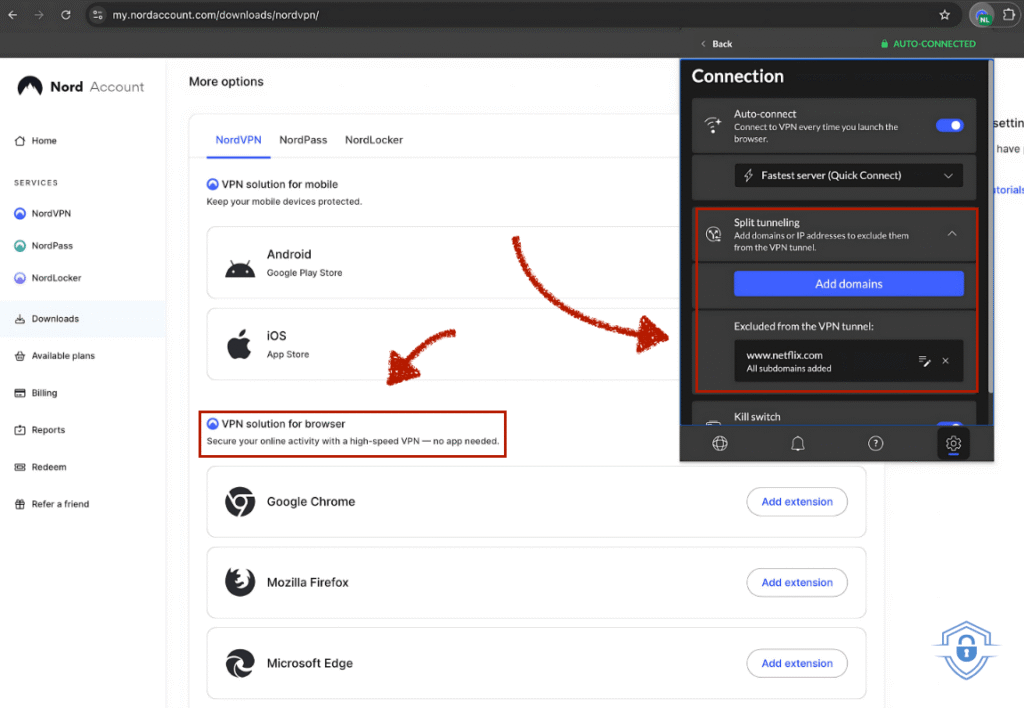1024x708 pixels.
Task: Click the lock icon beside AUTO-CONNECTED
Action: point(884,44)
